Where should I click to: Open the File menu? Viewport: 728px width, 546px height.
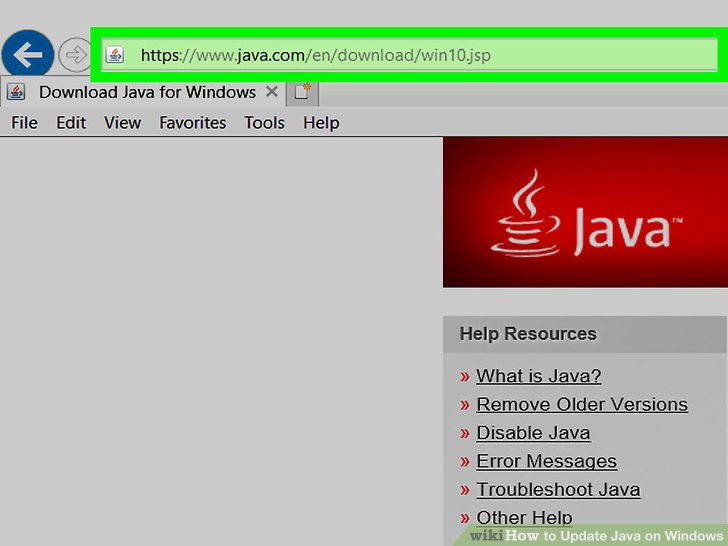[x=24, y=122]
